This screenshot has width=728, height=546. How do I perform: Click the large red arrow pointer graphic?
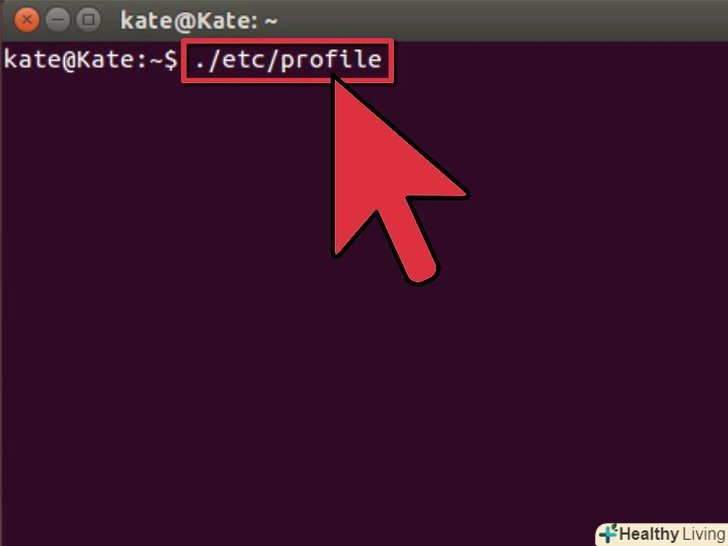[399, 181]
